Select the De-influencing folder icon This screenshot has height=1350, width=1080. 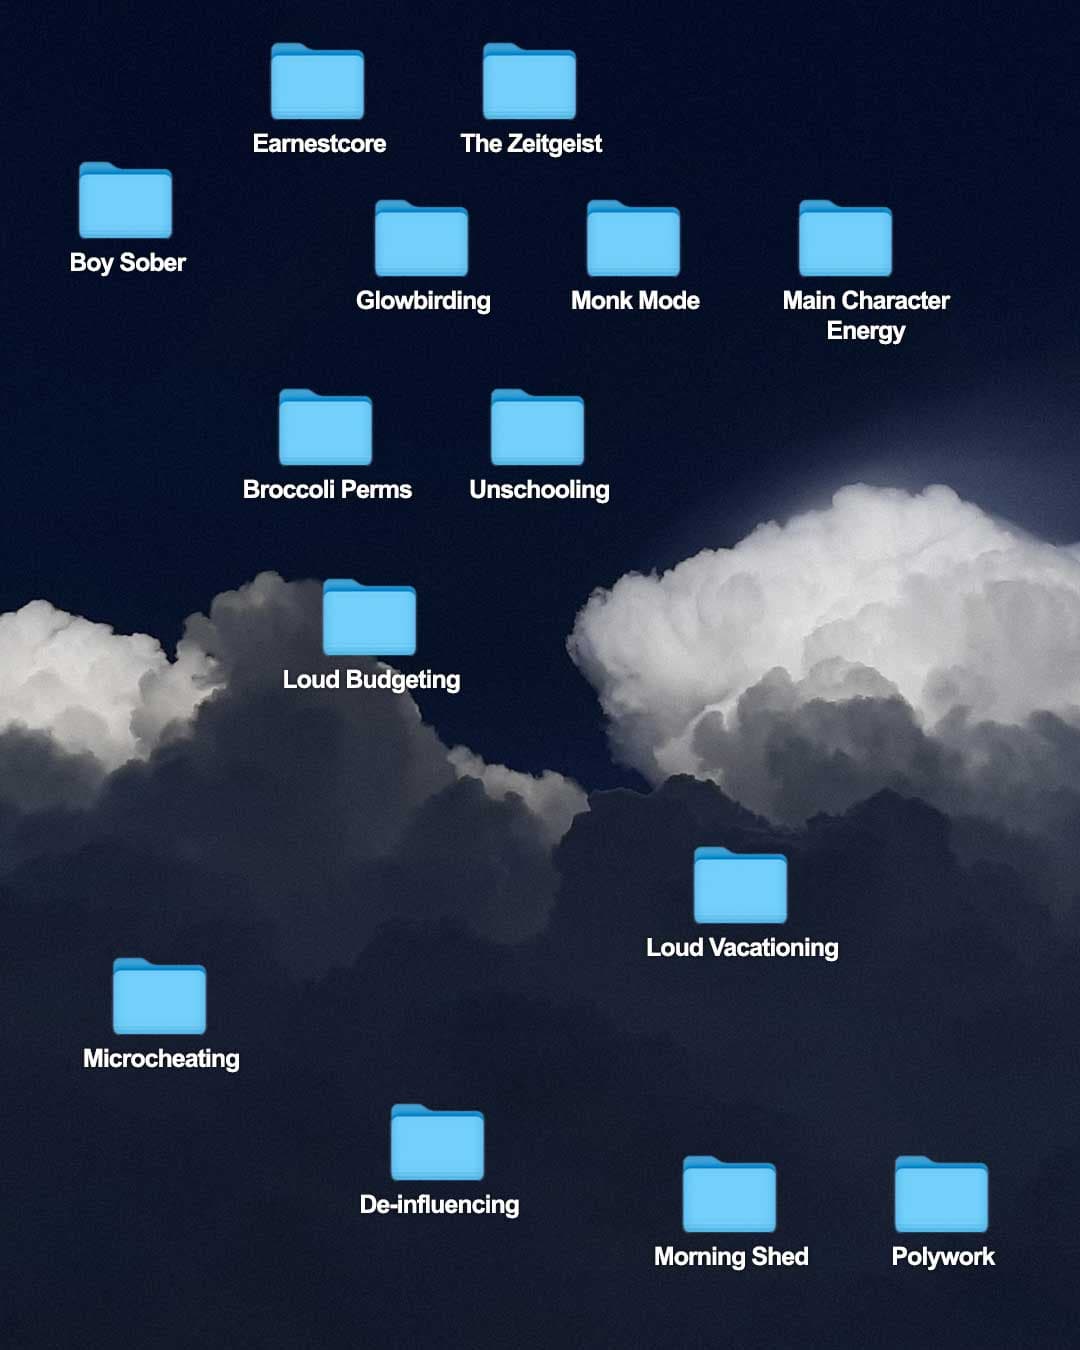point(437,1142)
